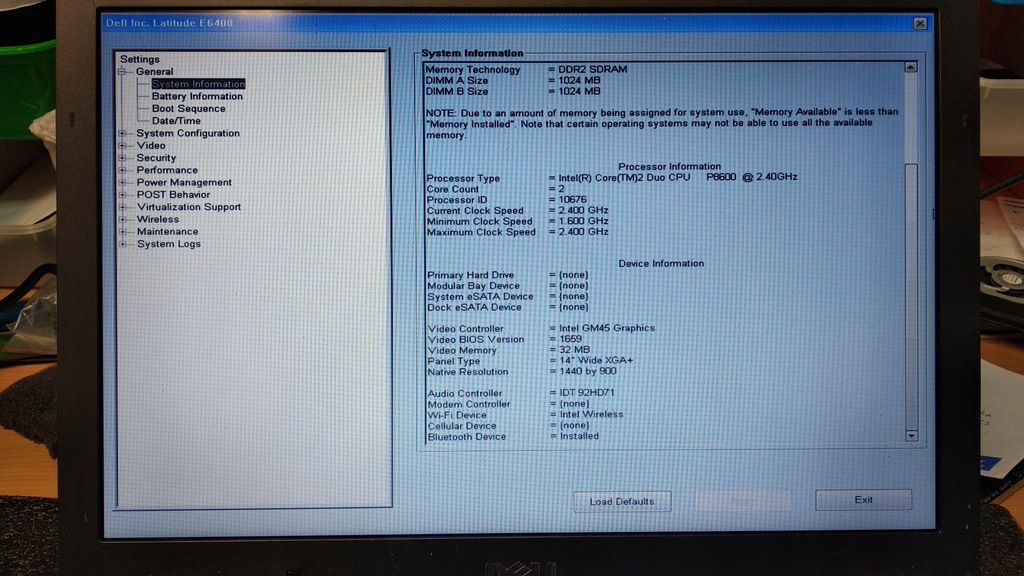Screen dimensions: 1024x576
Task: Select the Performance category label
Action: (167, 170)
